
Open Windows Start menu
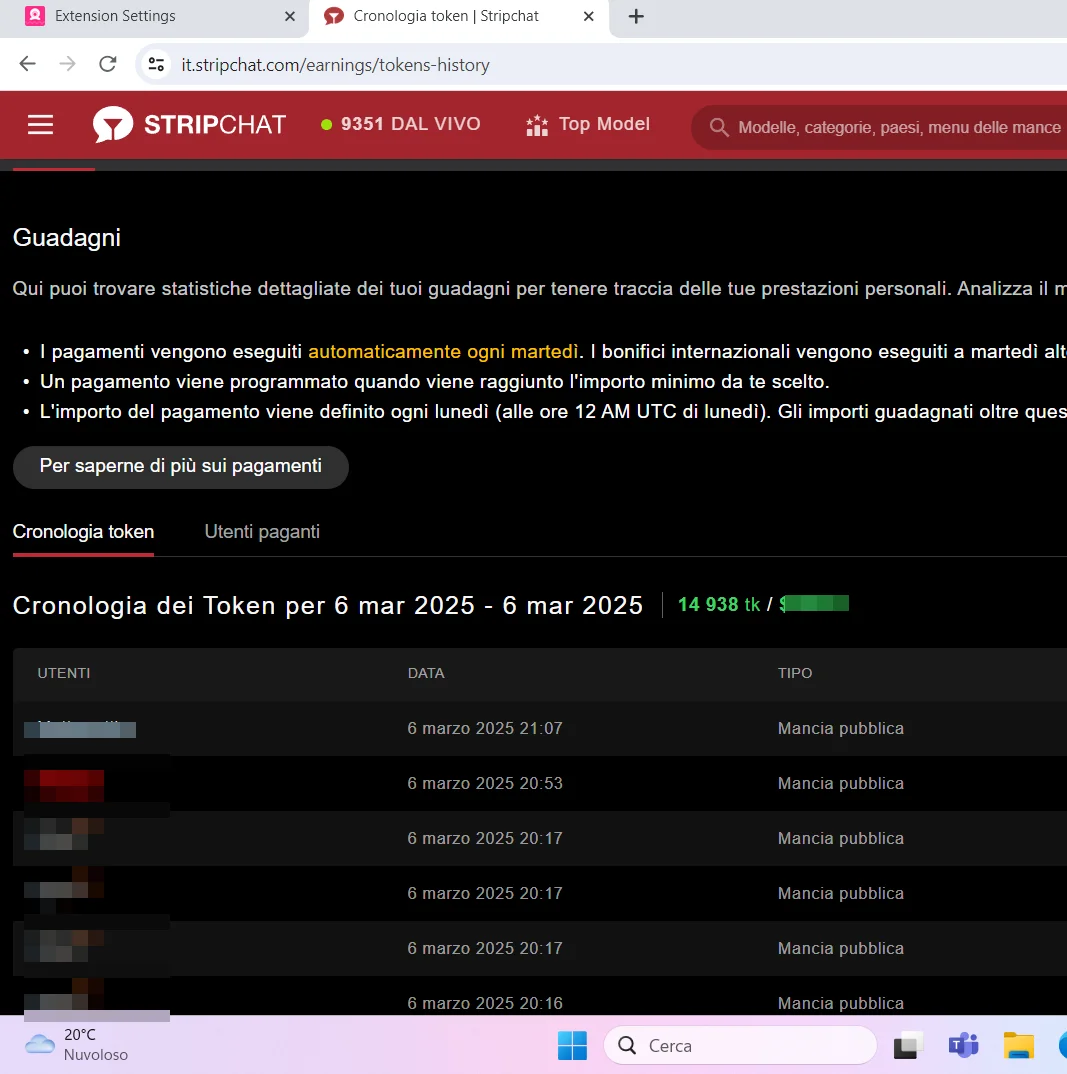tap(572, 1046)
